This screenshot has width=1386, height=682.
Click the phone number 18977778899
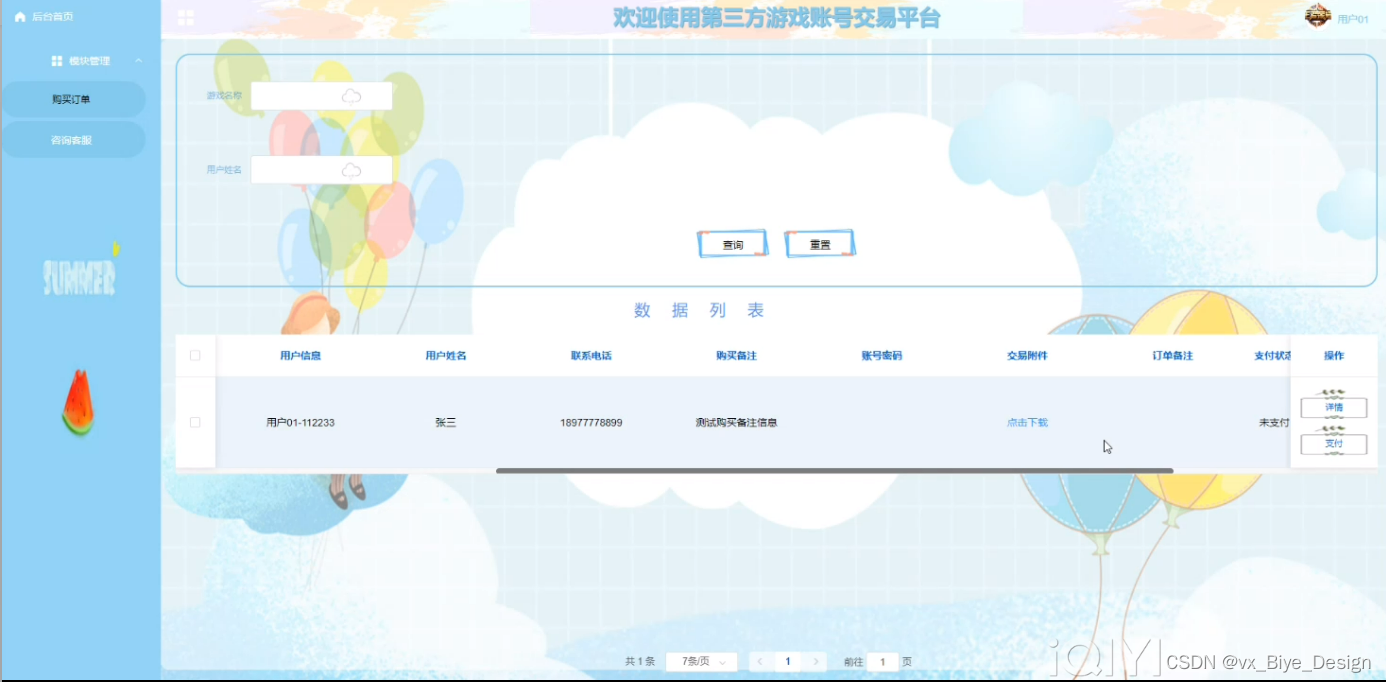pos(591,423)
